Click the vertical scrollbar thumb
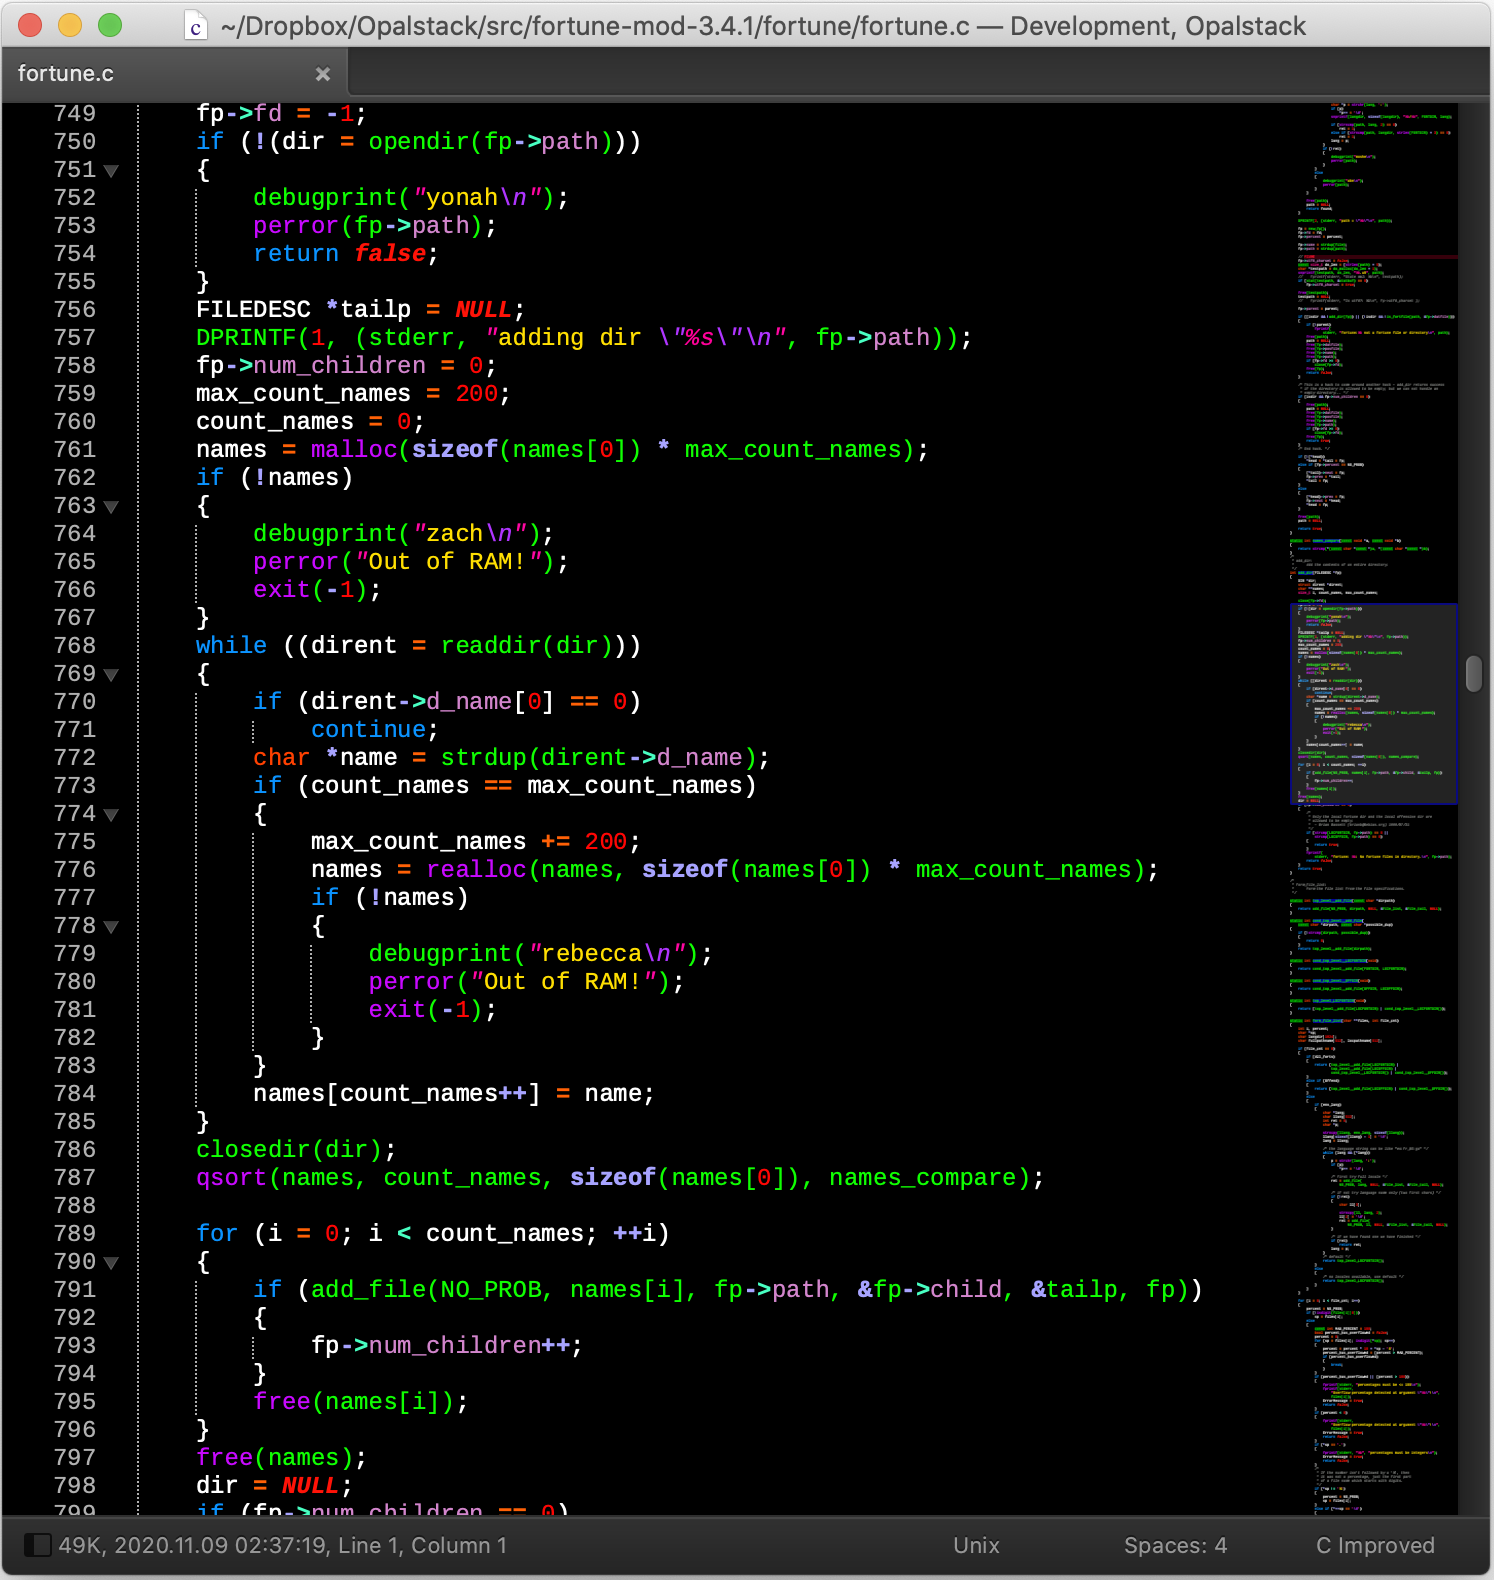The image size is (1494, 1580). [1474, 673]
